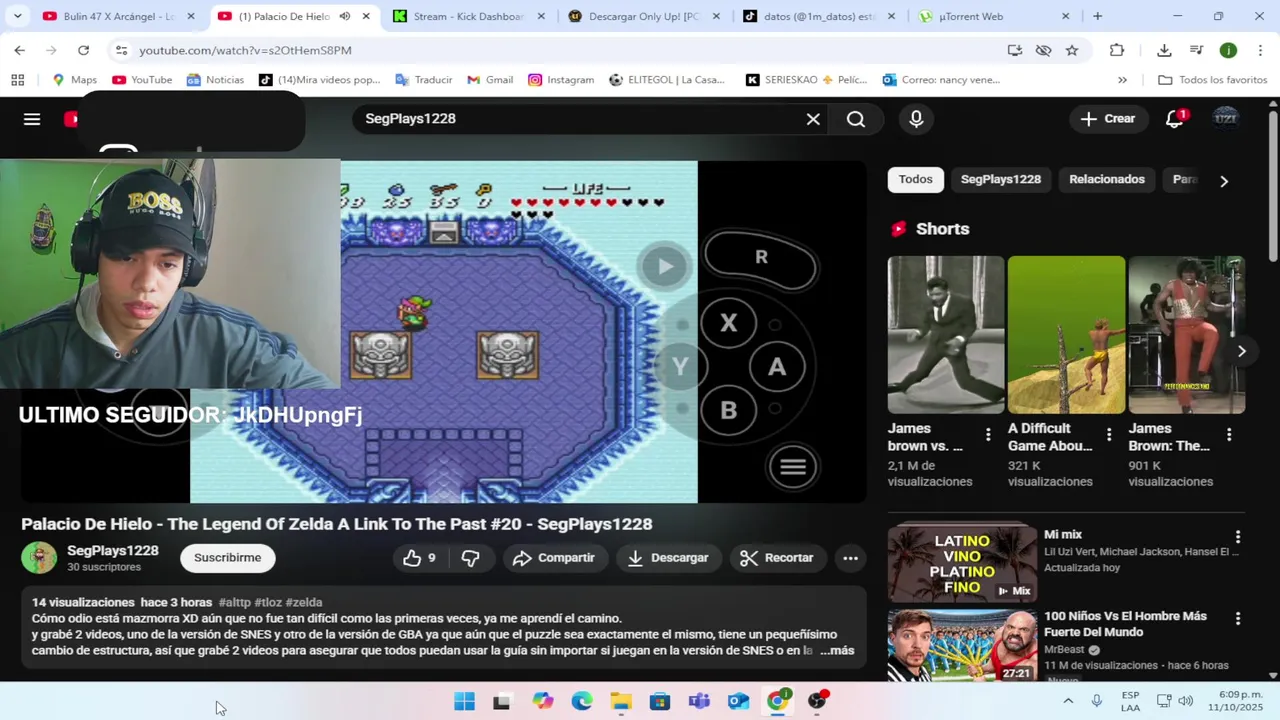
Task: Click the Zelda gameplay video player
Action: (444, 332)
